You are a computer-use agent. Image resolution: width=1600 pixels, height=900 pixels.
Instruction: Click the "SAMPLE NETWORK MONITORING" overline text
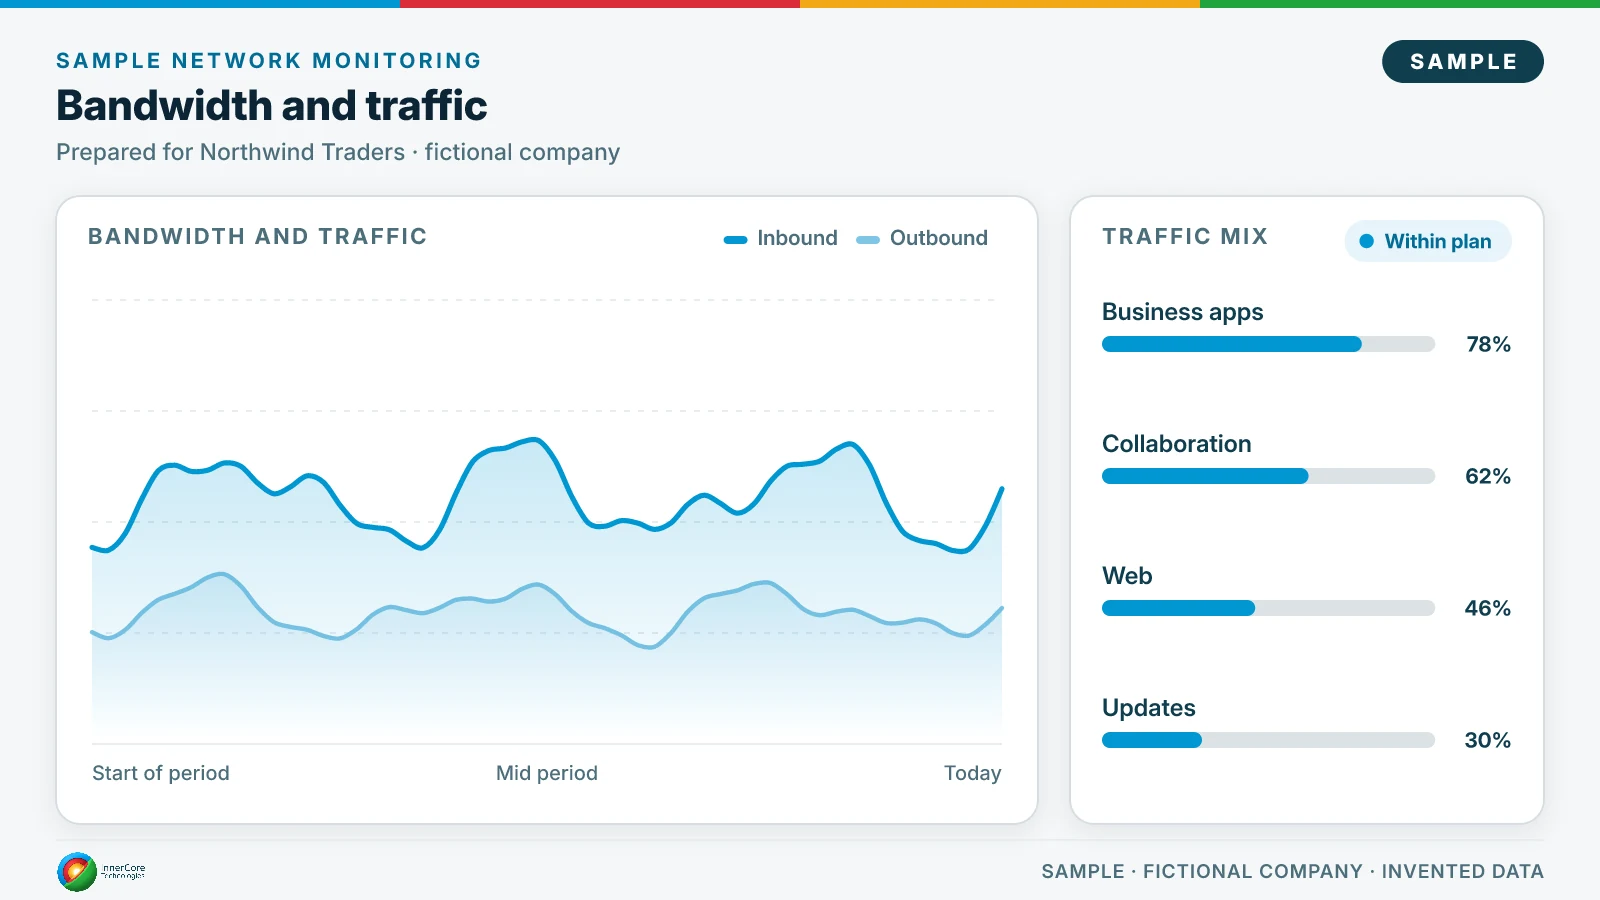click(x=269, y=61)
